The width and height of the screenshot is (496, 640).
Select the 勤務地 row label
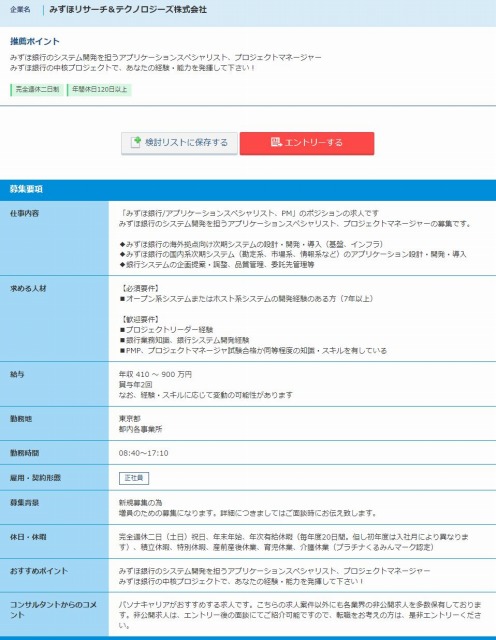pyautogui.click(x=21, y=419)
